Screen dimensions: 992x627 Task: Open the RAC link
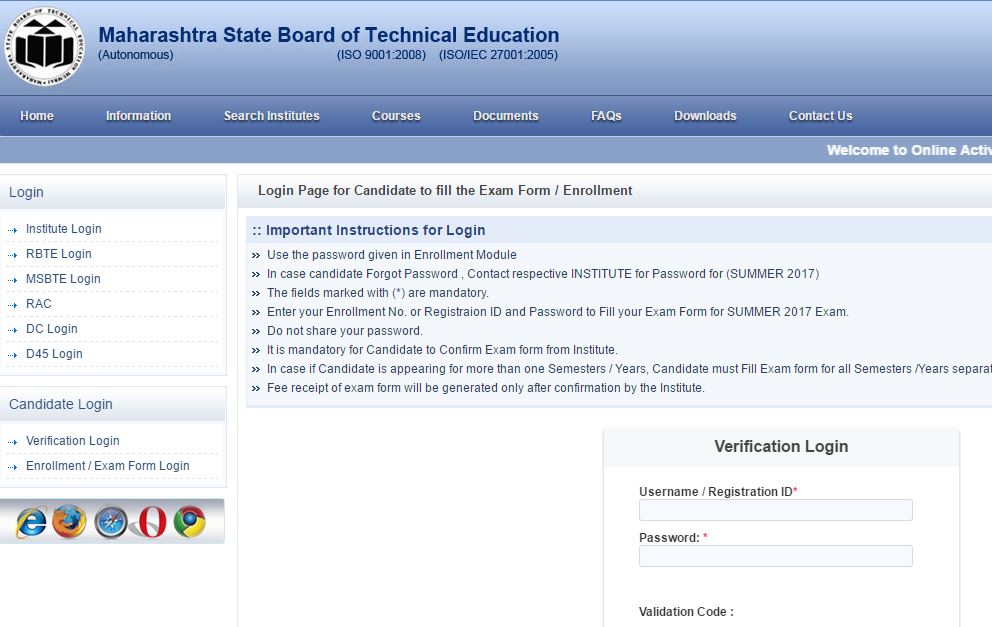[x=39, y=304]
